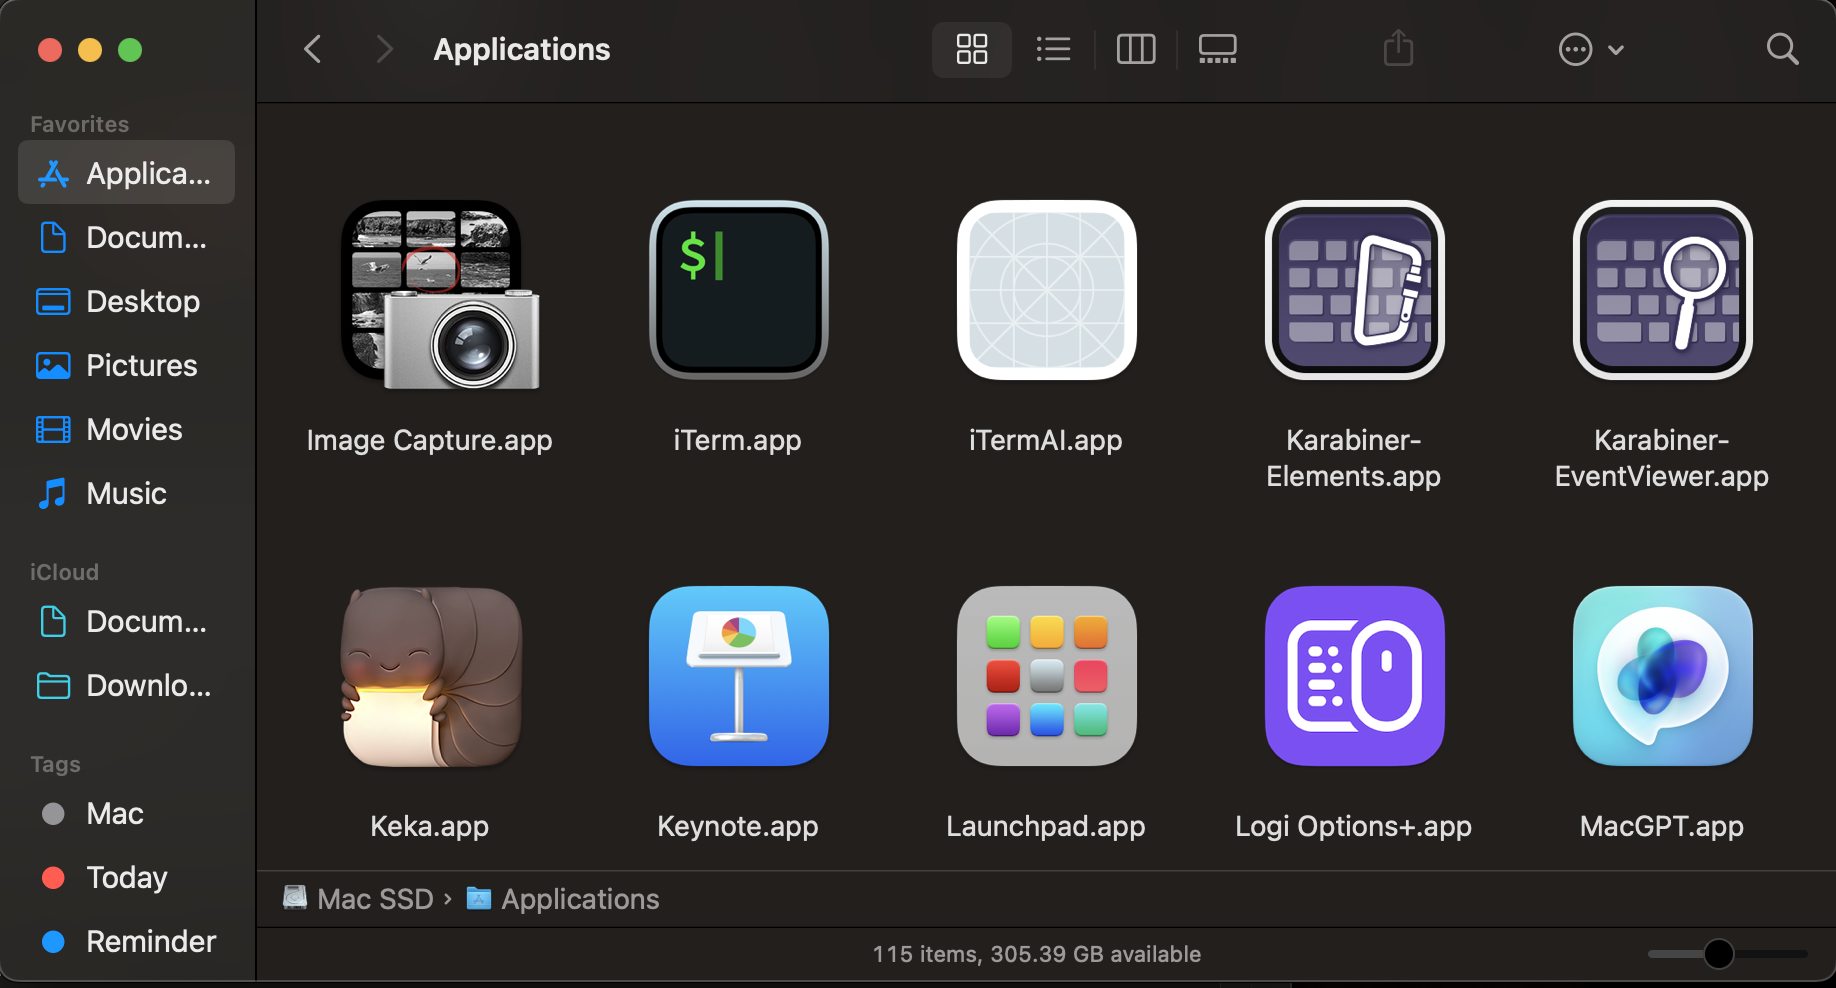Click the iTerm.app file name label
Viewport: 1836px width, 988px height.
coord(738,440)
